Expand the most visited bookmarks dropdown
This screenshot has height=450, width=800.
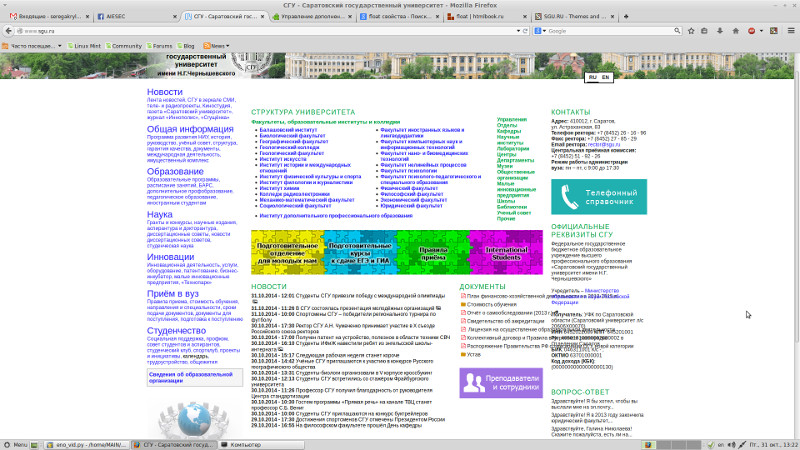point(60,46)
